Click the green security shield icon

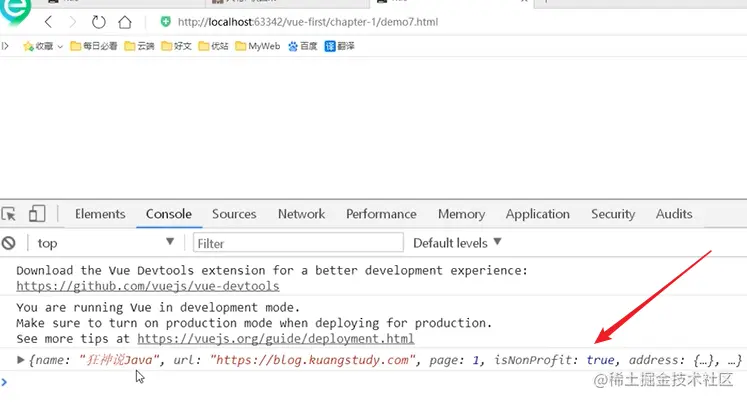(x=165, y=21)
